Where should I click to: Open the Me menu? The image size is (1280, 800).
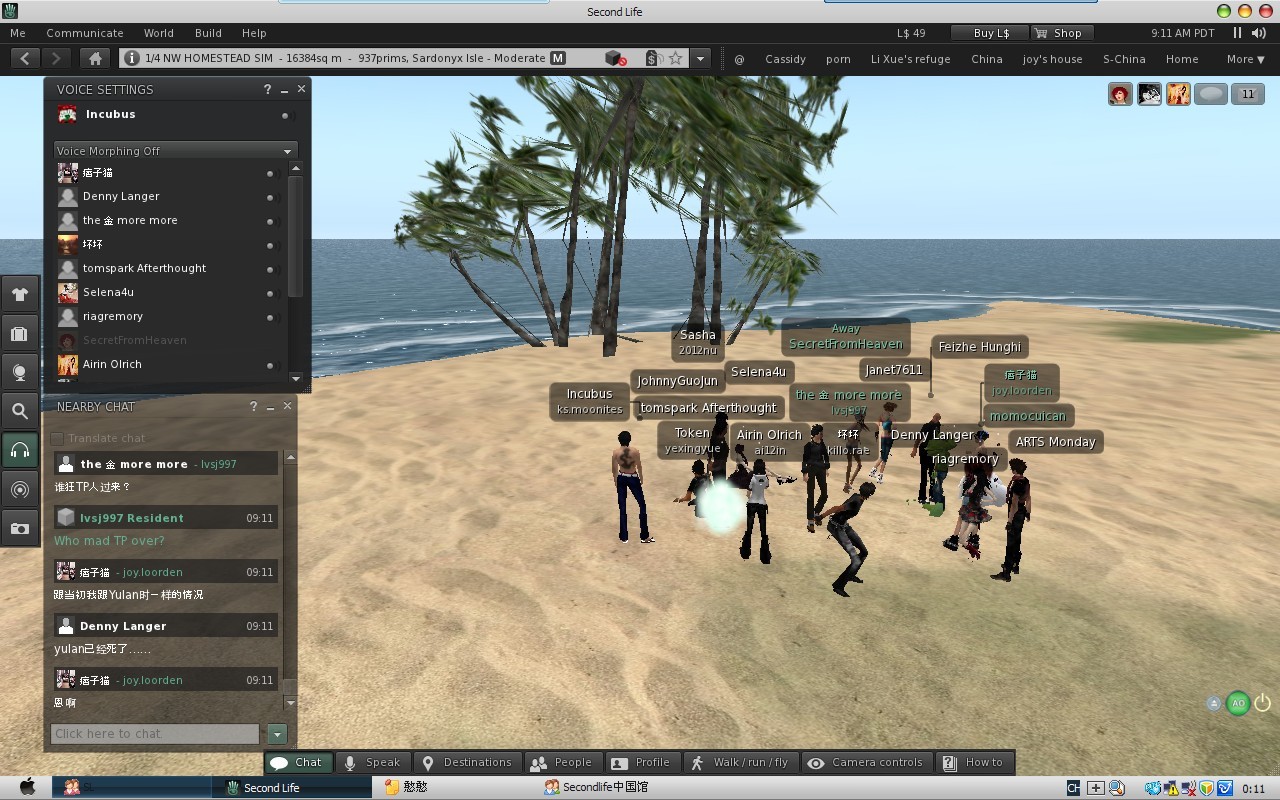[x=18, y=33]
